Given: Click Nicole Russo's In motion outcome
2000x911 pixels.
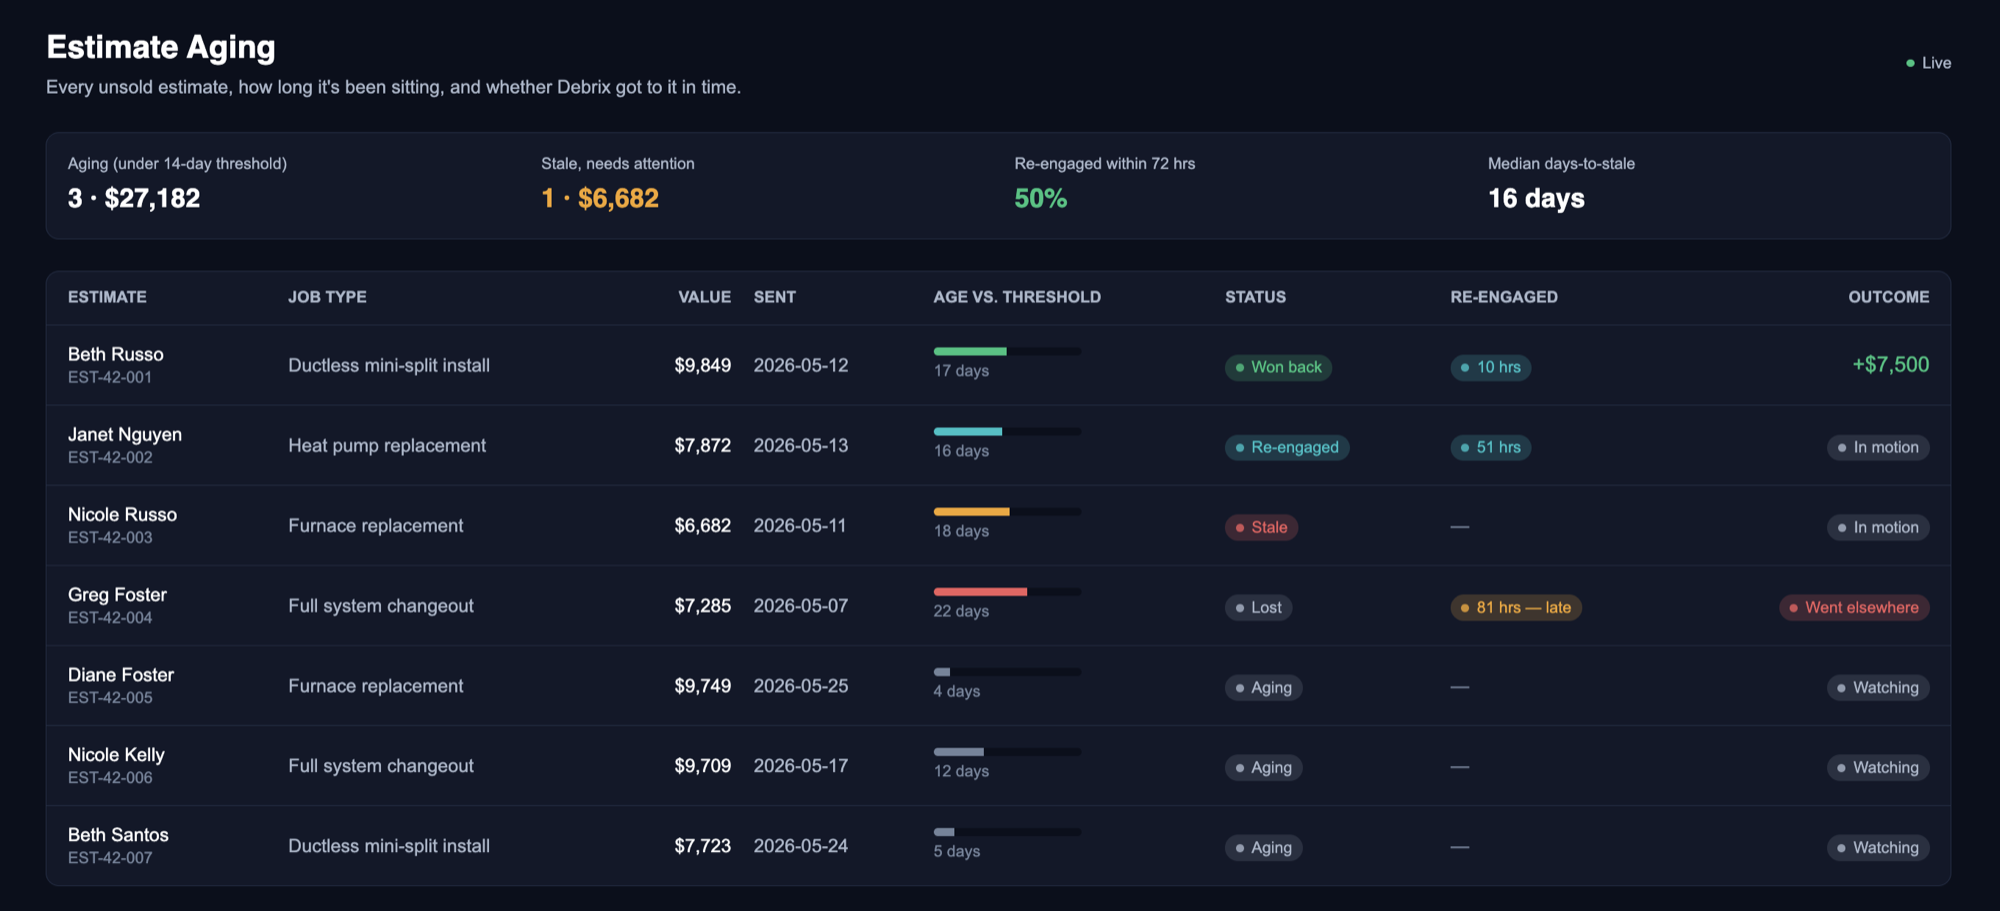Looking at the screenshot, I should (1878, 527).
